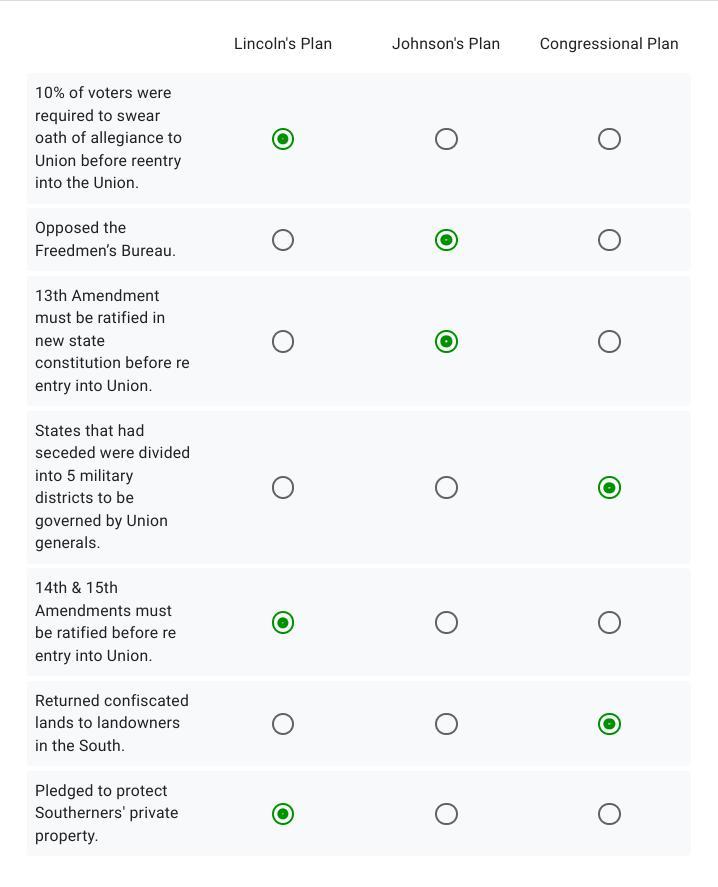Screen dimensions: 718x887
Task: Choose Lincoln's Plan for Opposed Freedmen's Bureau
Action: 283,240
